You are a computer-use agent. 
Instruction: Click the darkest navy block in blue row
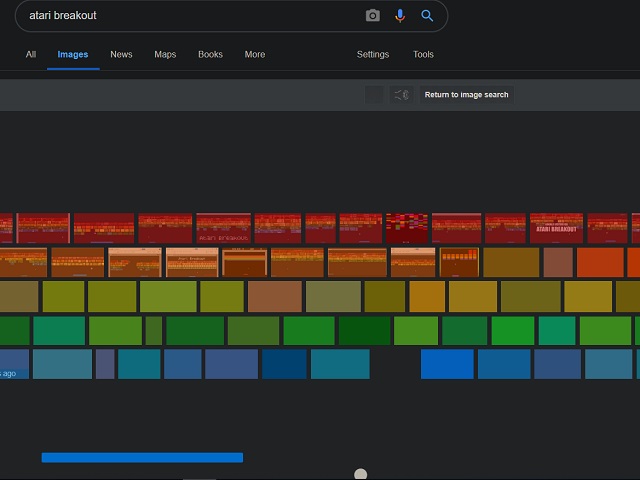click(284, 364)
